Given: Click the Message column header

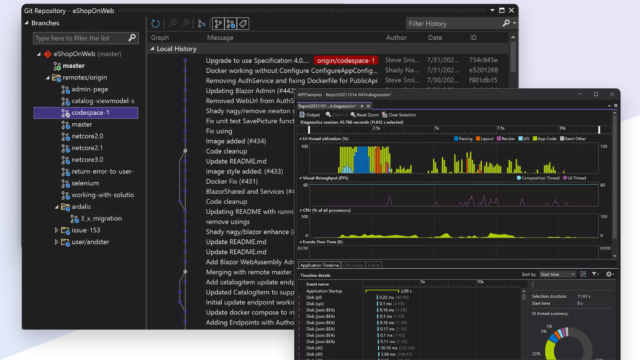Looking at the screenshot, I should tap(220, 38).
